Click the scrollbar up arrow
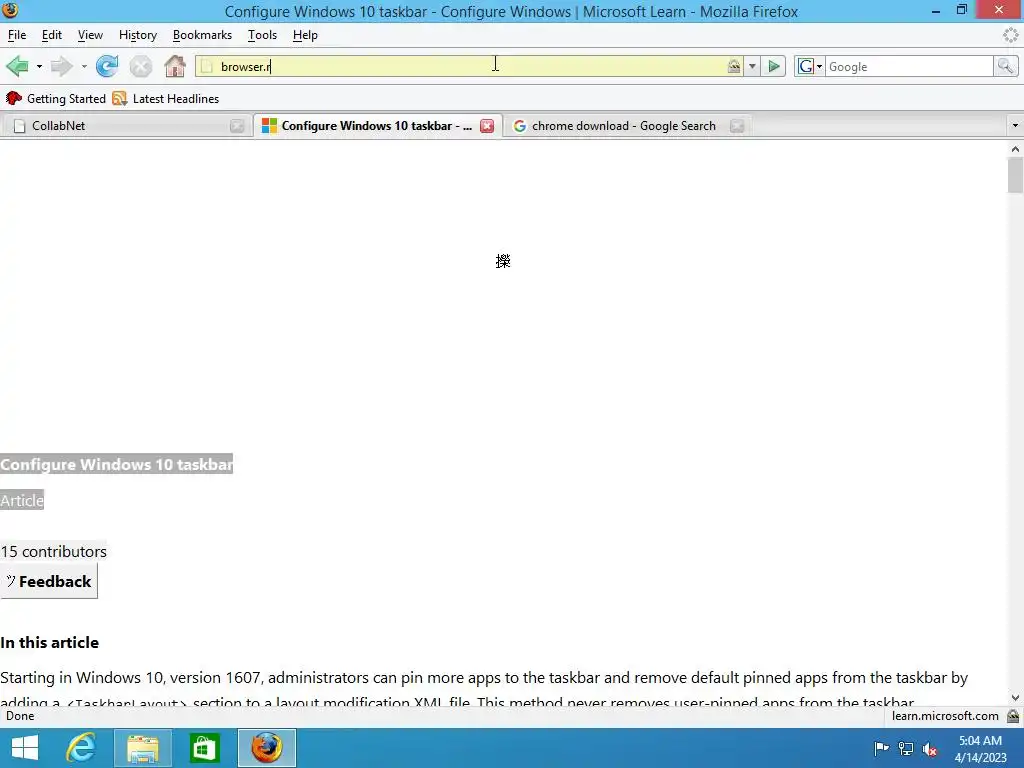The width and height of the screenshot is (1024, 768). point(1015,150)
